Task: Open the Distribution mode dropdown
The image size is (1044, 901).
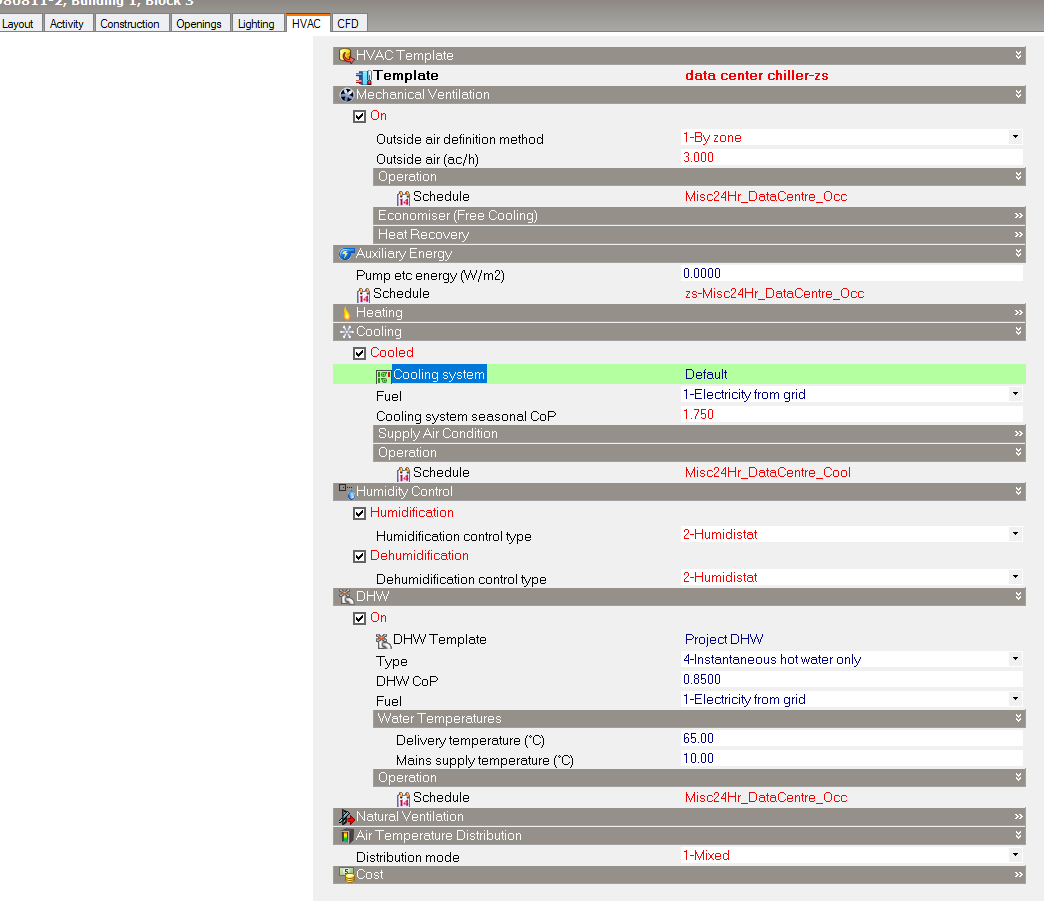Action: pos(1015,854)
